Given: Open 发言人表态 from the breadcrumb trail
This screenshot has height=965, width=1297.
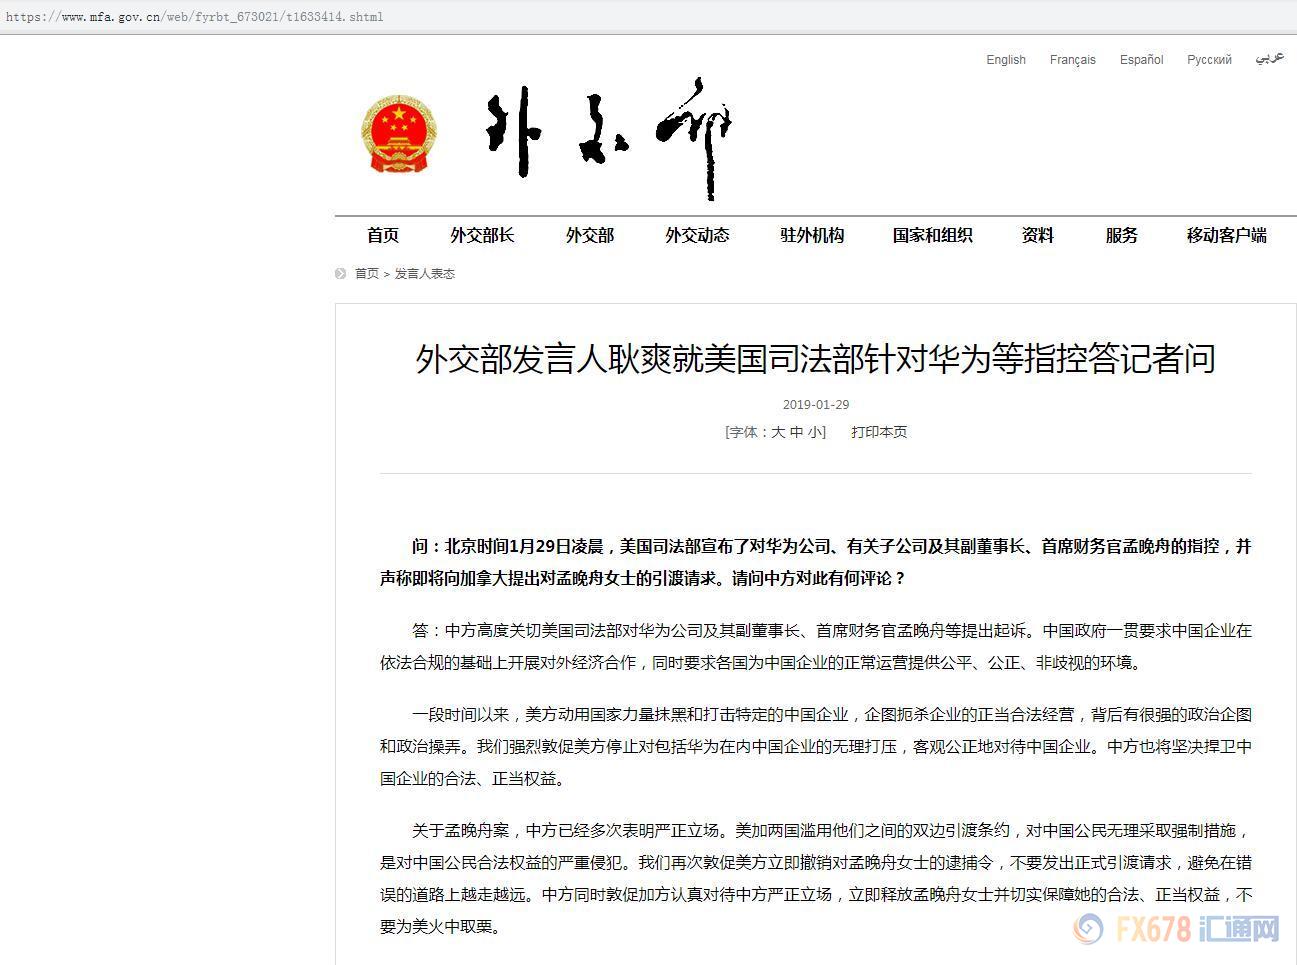Looking at the screenshot, I should (x=425, y=273).
